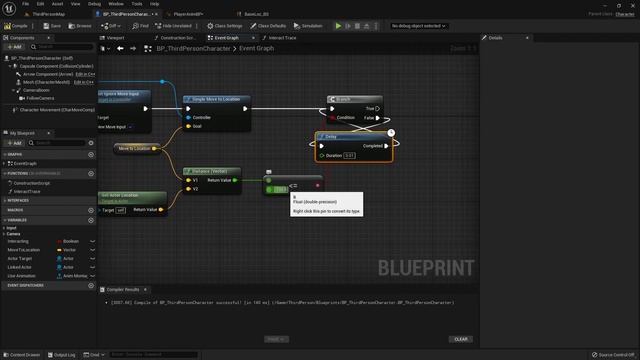Image resolution: width=640 pixels, height=360 pixels.
Task: Open the View menu
Action: point(76,4)
